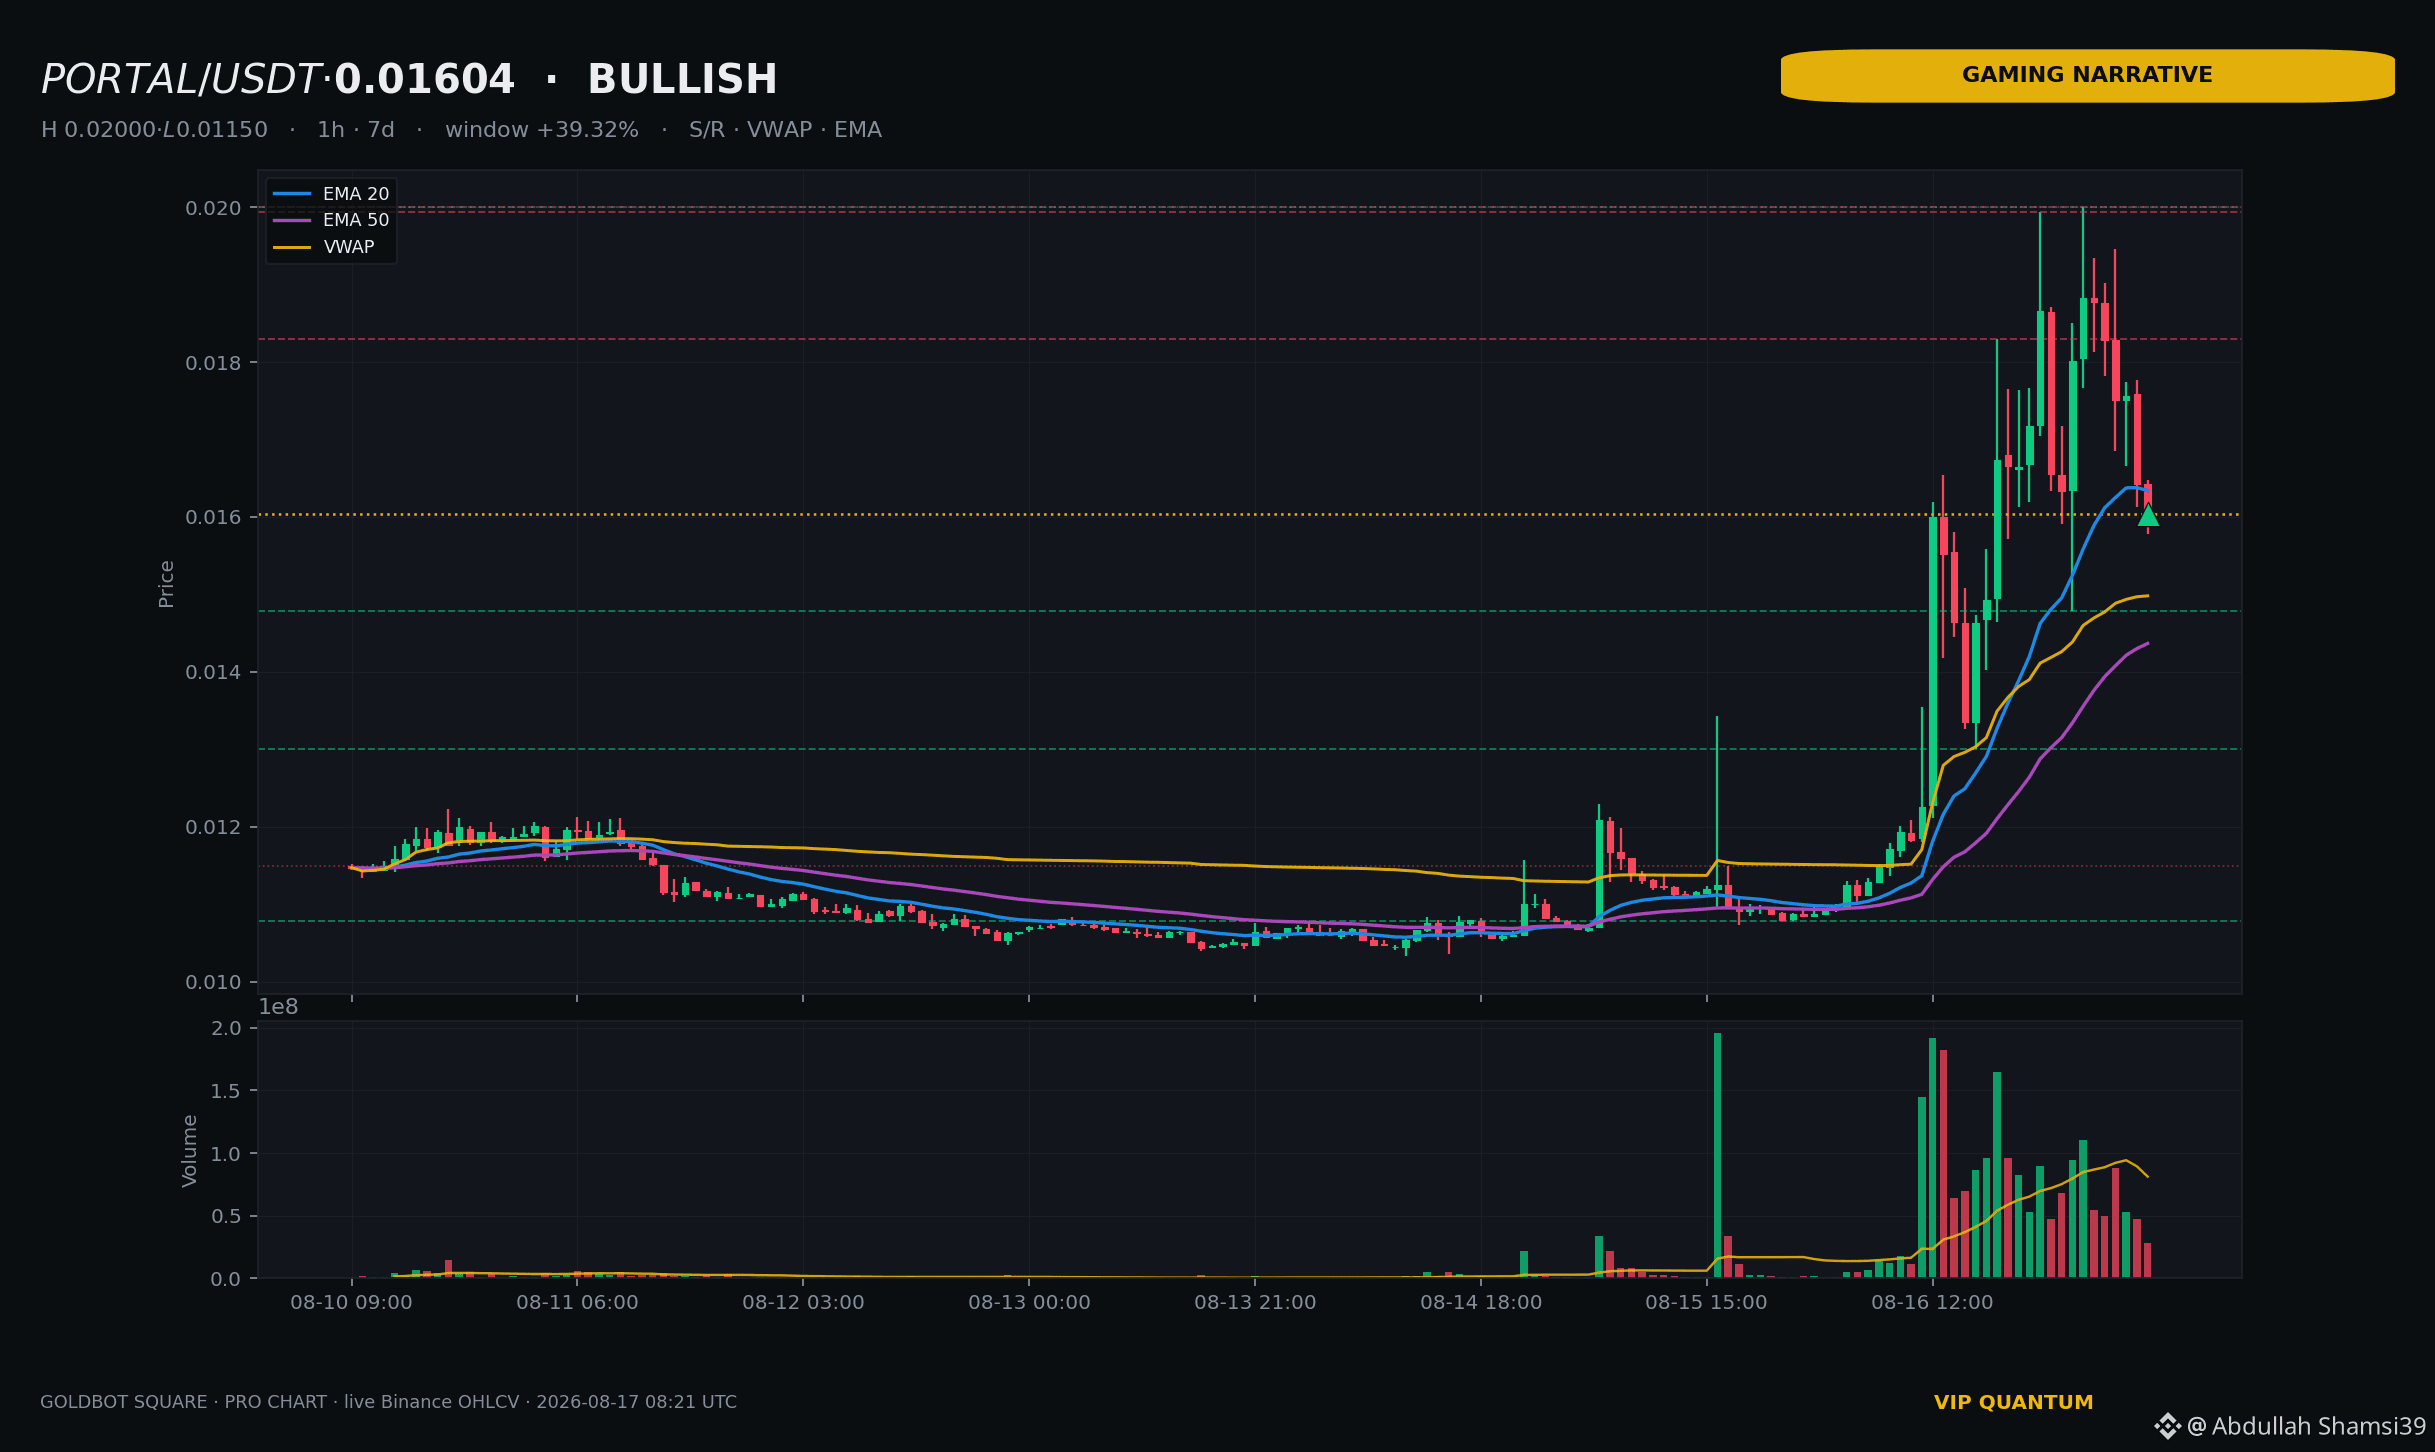Click the green up-triangle current price marker

click(x=2147, y=516)
